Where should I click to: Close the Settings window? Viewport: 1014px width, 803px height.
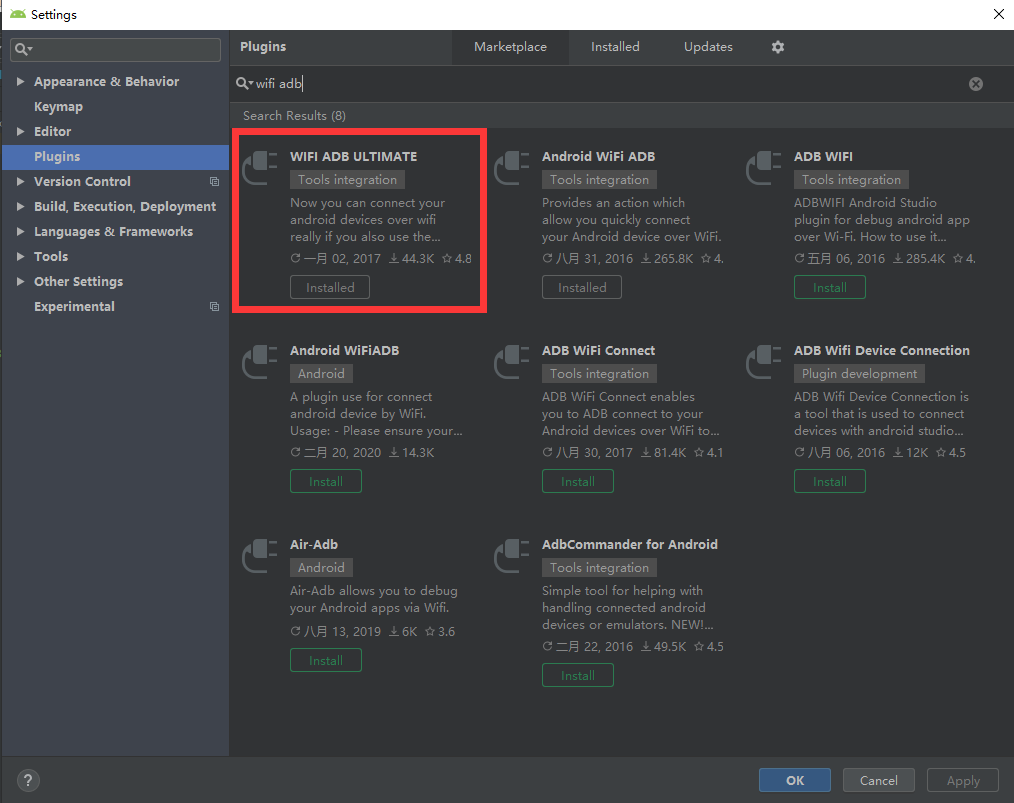999,14
